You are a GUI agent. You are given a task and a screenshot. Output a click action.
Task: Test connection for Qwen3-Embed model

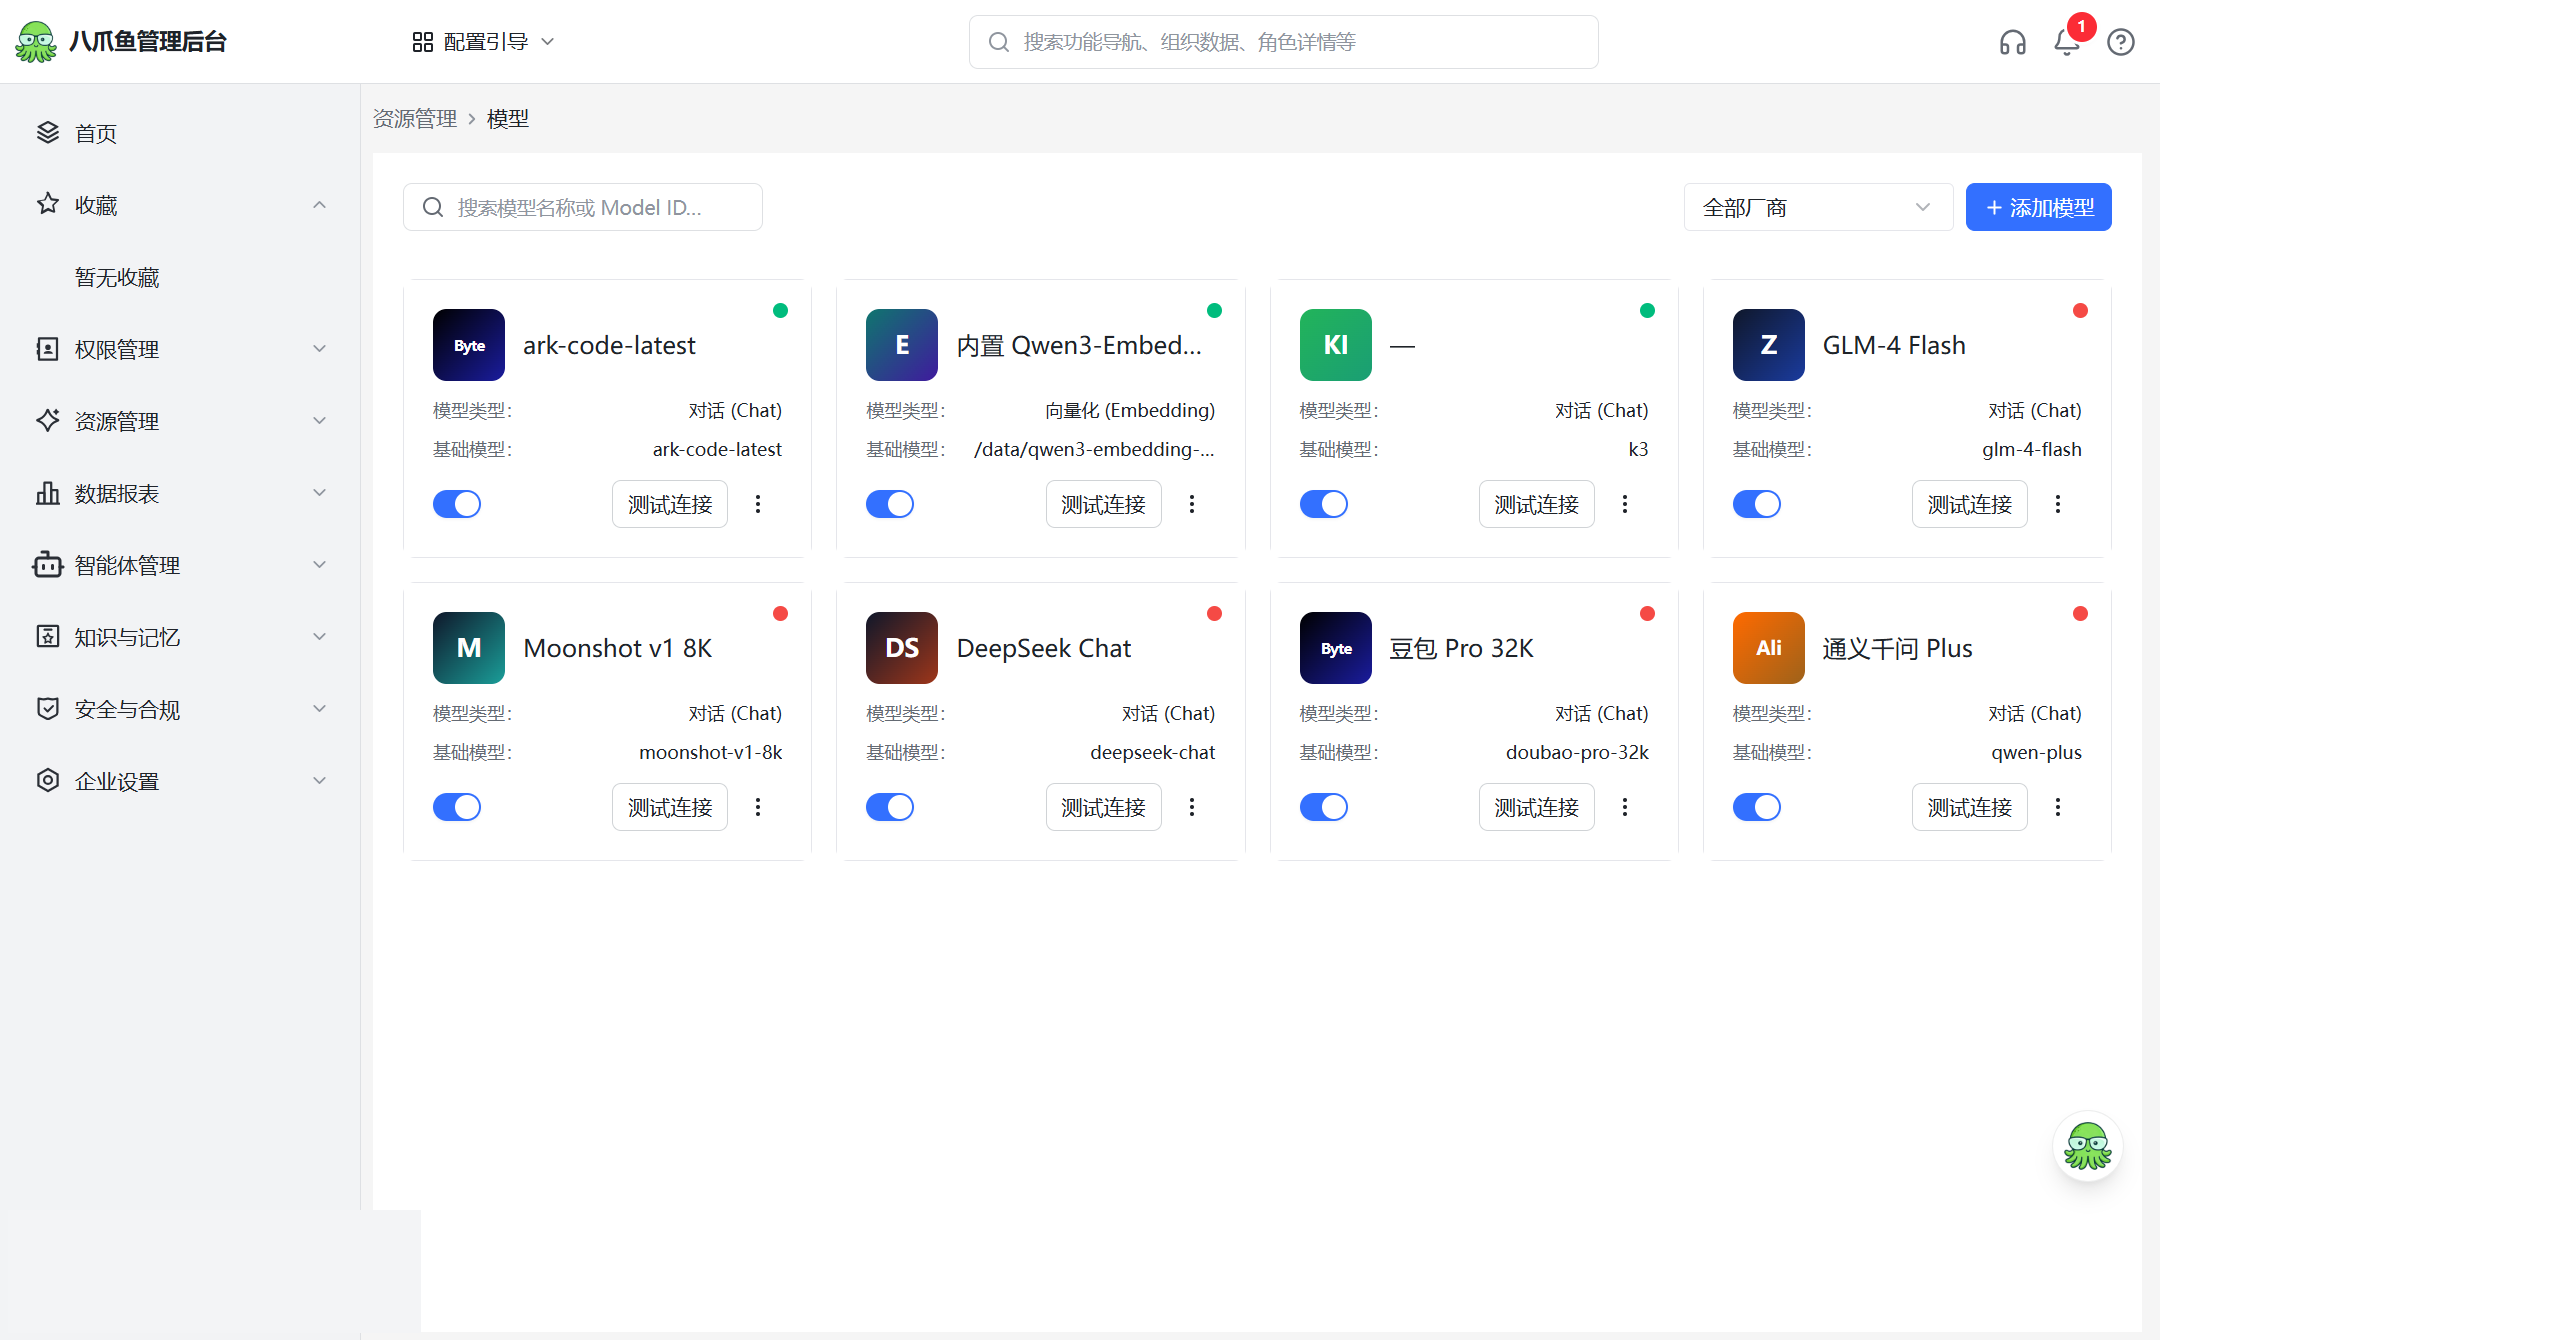pyautogui.click(x=1103, y=504)
